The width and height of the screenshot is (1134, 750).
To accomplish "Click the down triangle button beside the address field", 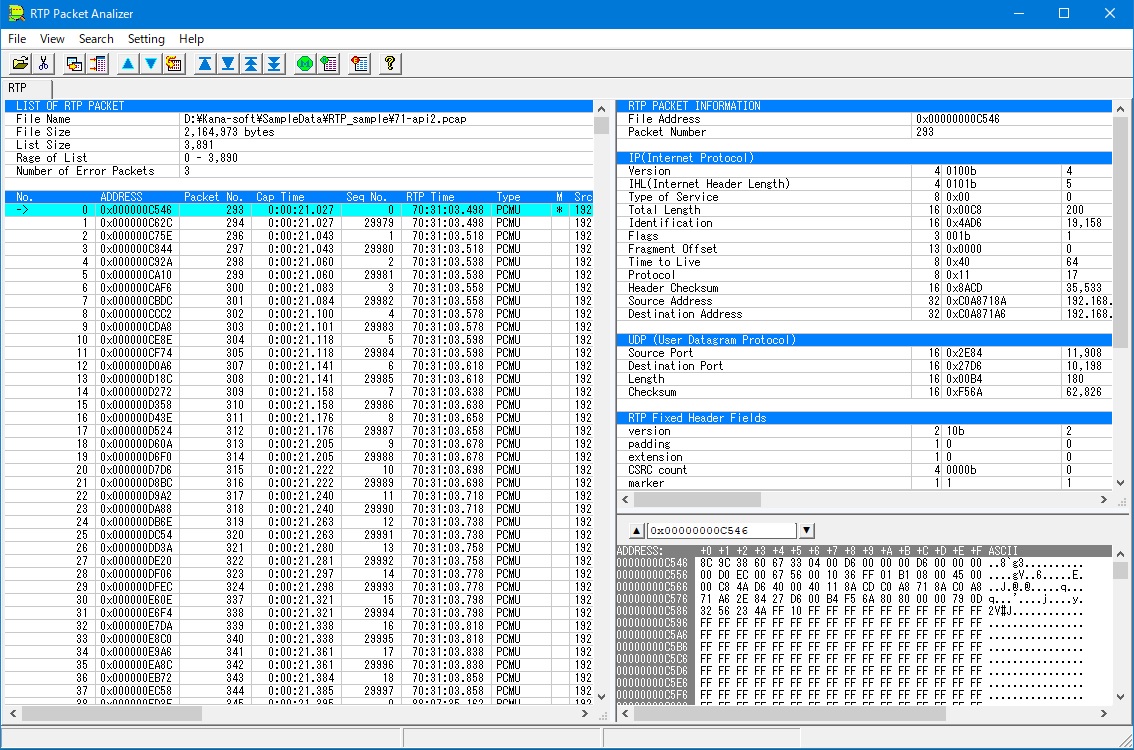I will click(x=806, y=530).
